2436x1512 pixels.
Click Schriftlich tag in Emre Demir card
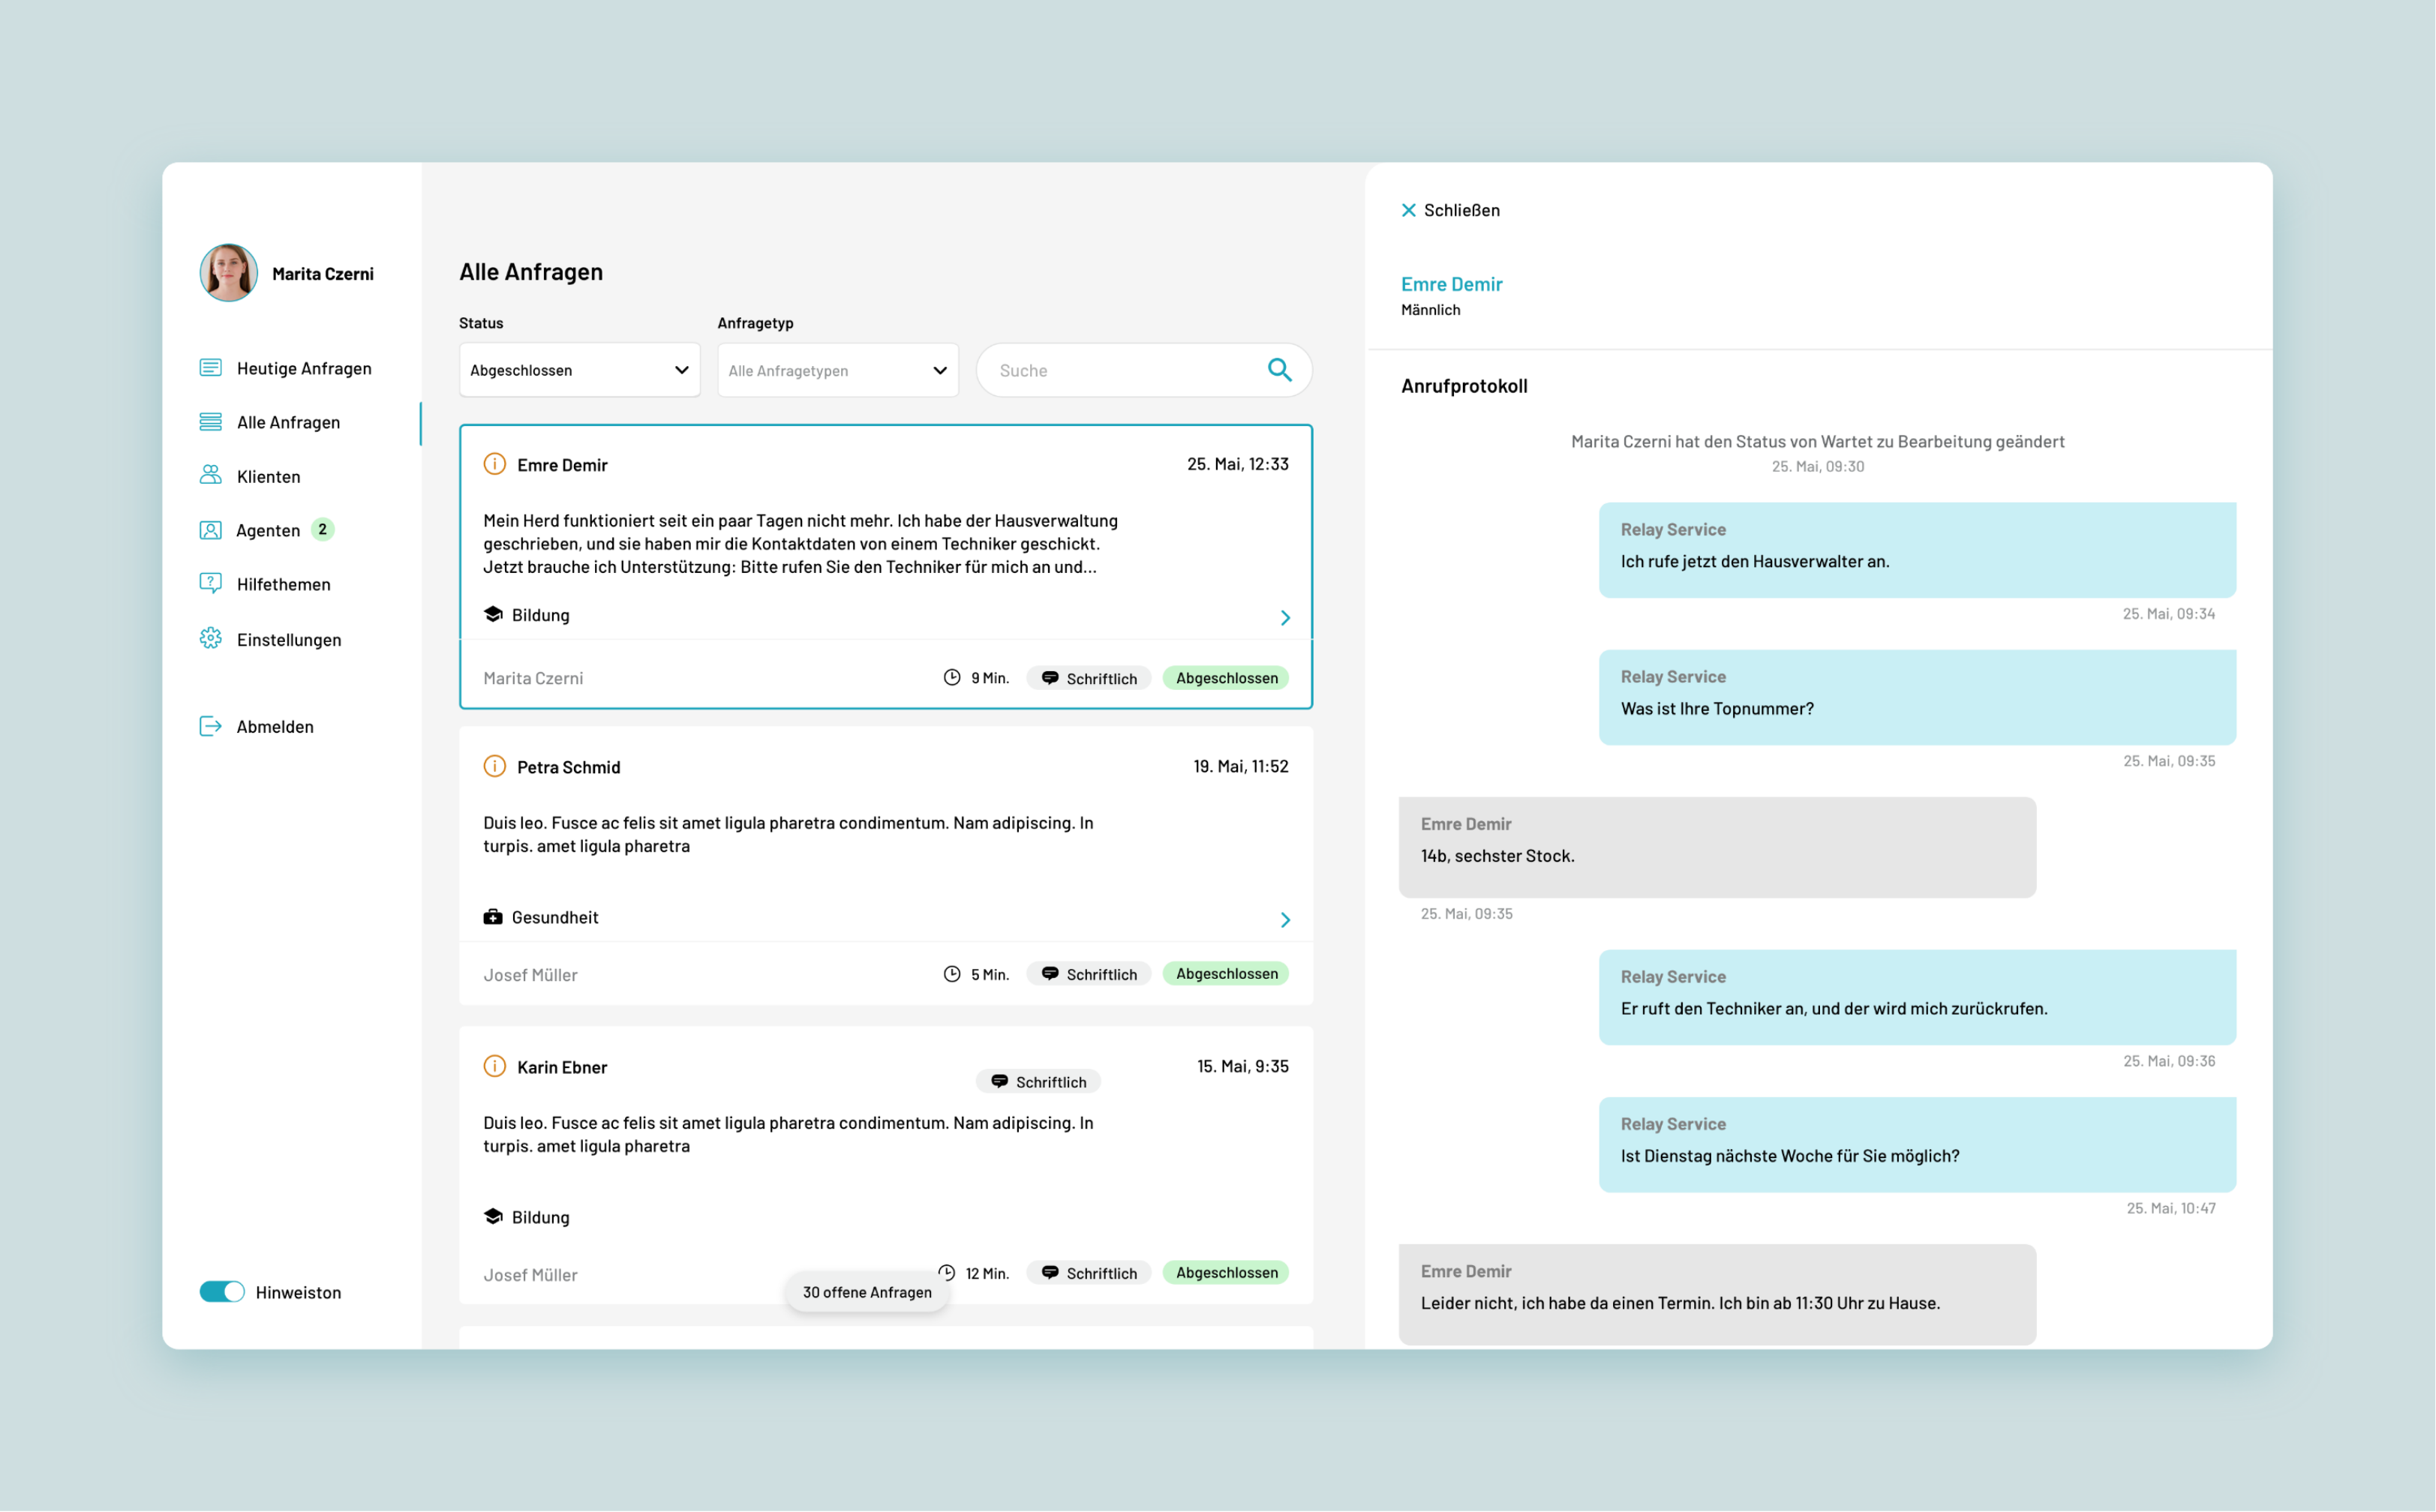click(1088, 678)
